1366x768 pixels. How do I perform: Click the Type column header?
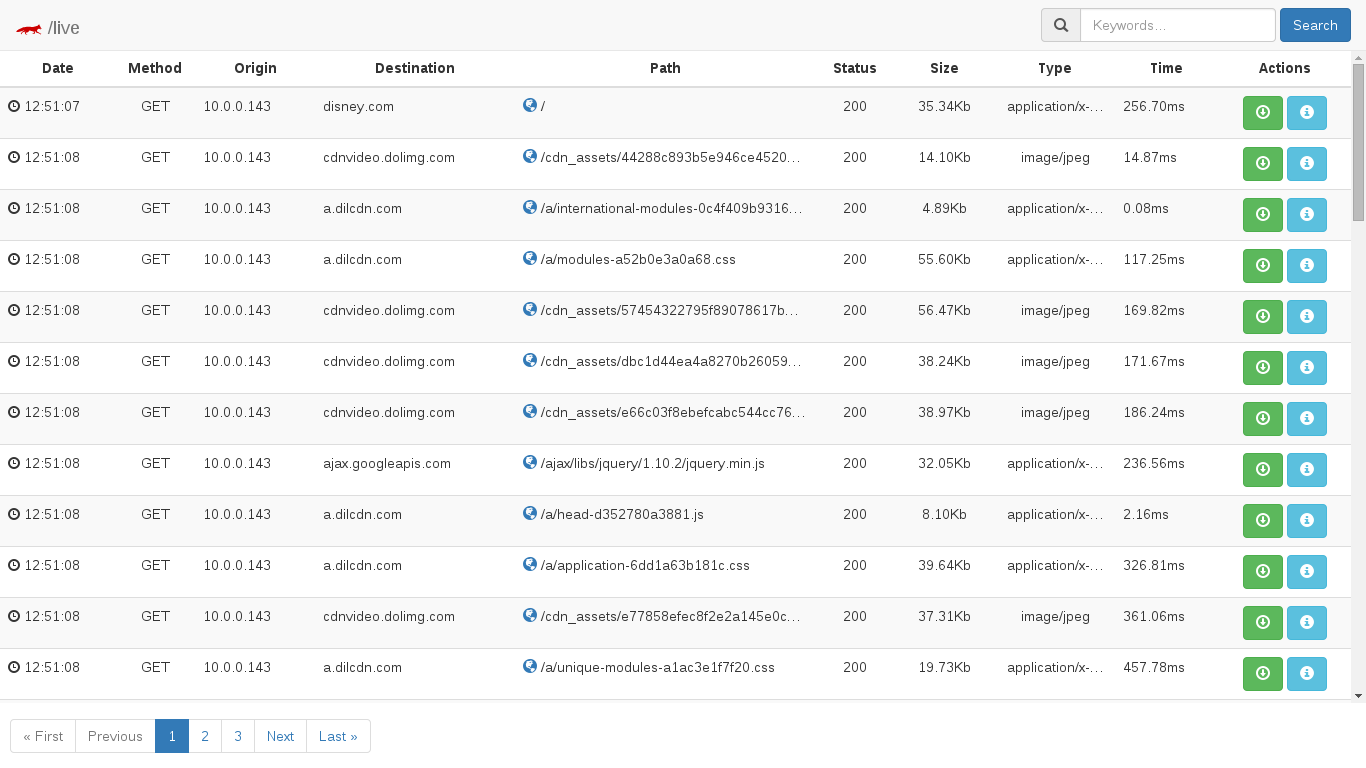(x=1055, y=68)
